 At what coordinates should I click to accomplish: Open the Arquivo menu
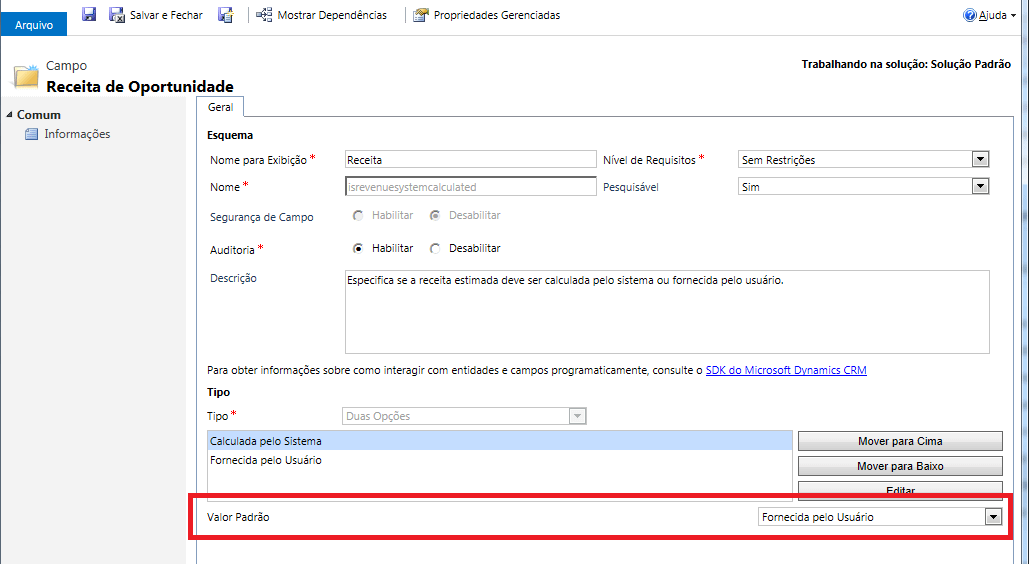tap(34, 24)
